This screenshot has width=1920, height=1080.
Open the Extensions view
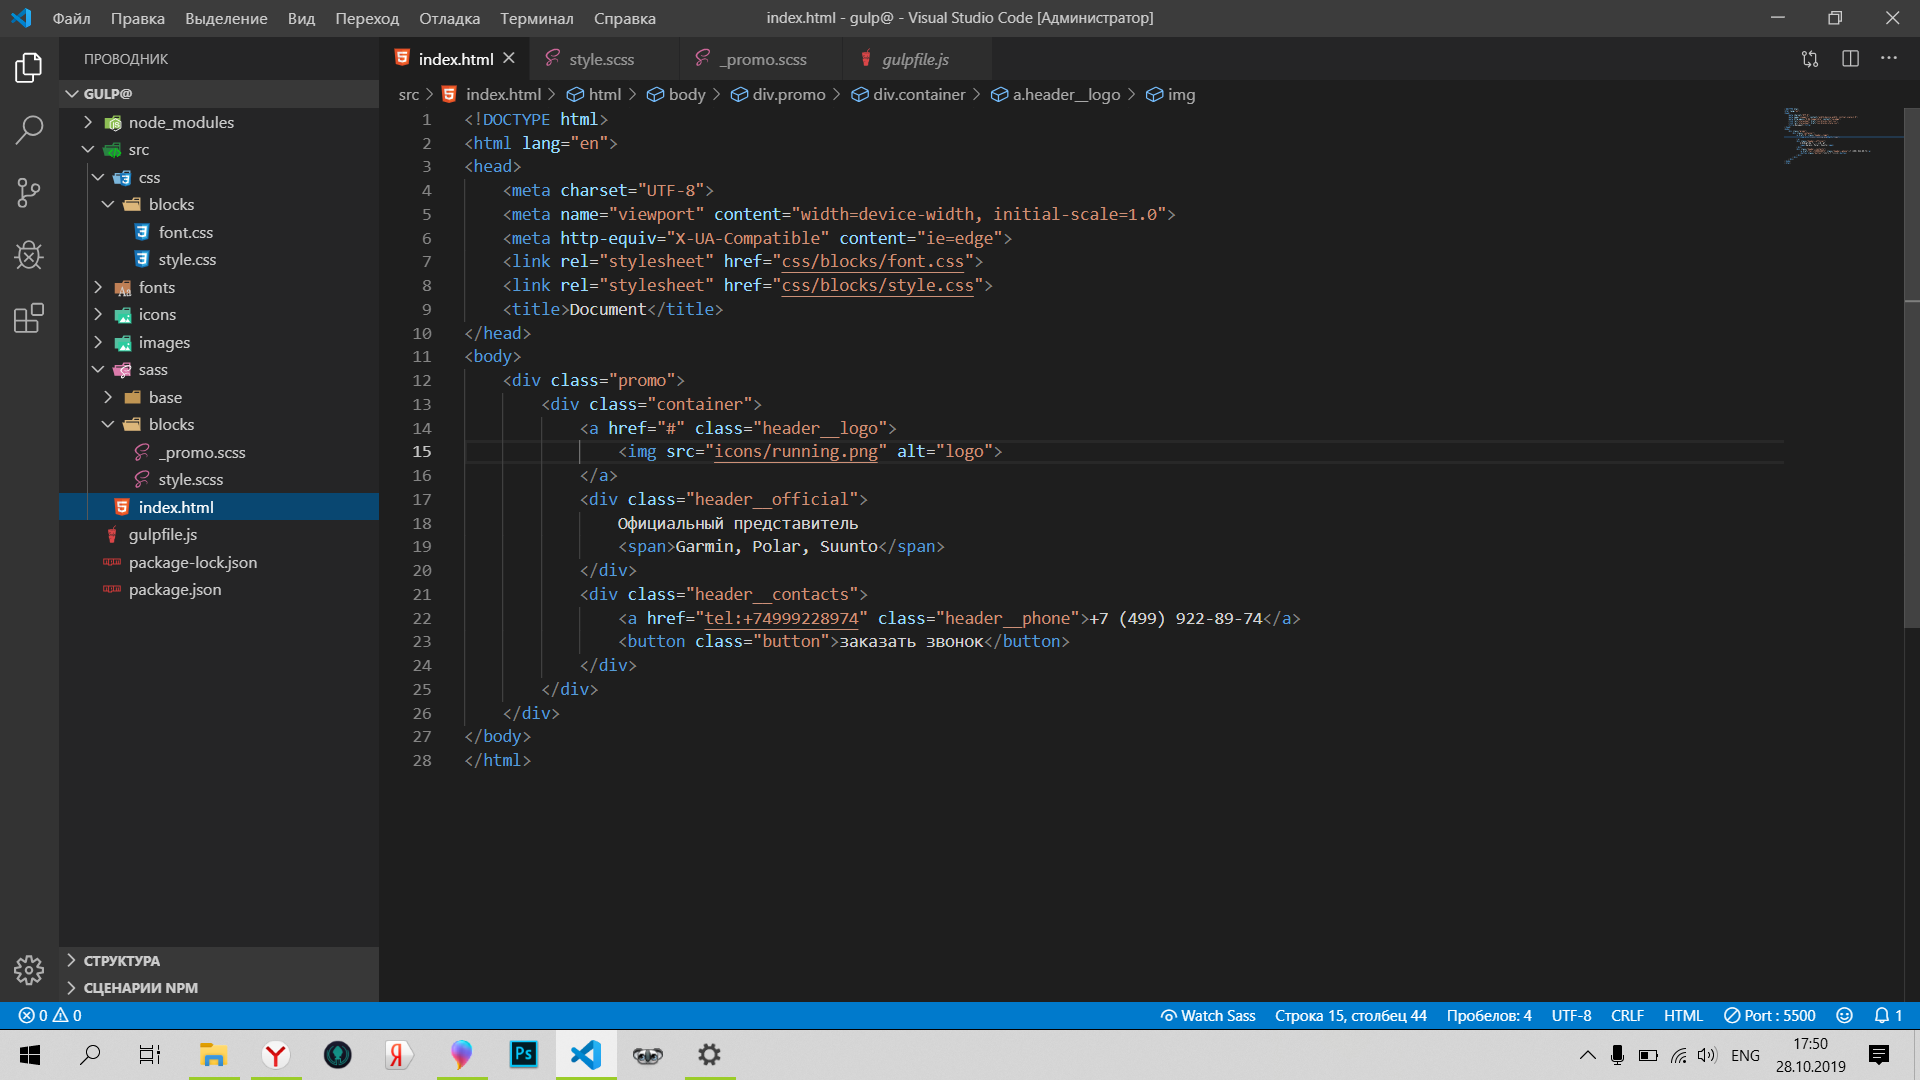[29, 318]
